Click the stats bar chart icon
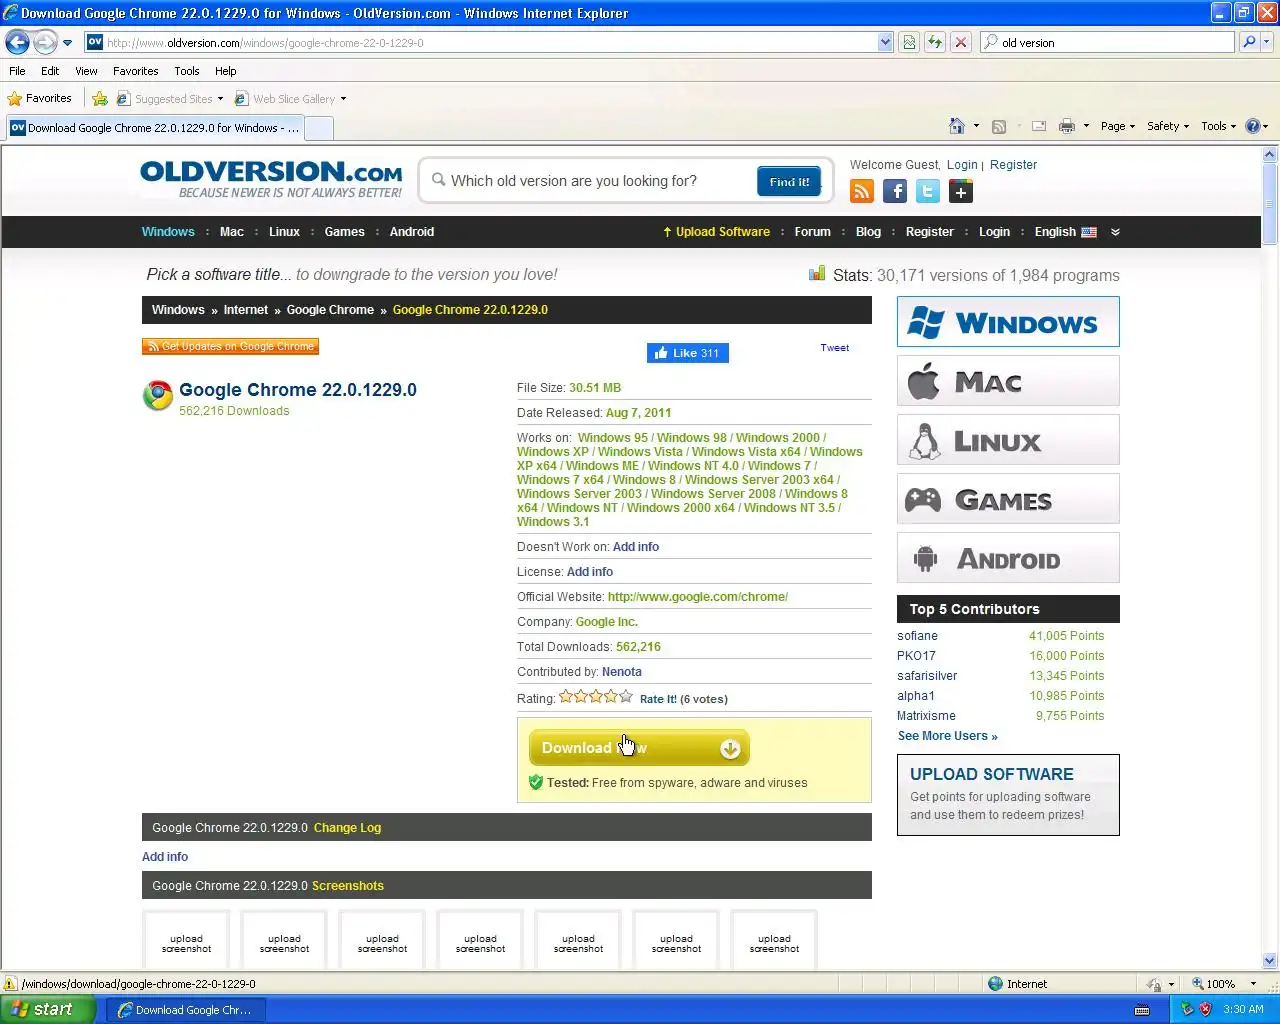The height and width of the screenshot is (1024, 1280). point(817,274)
